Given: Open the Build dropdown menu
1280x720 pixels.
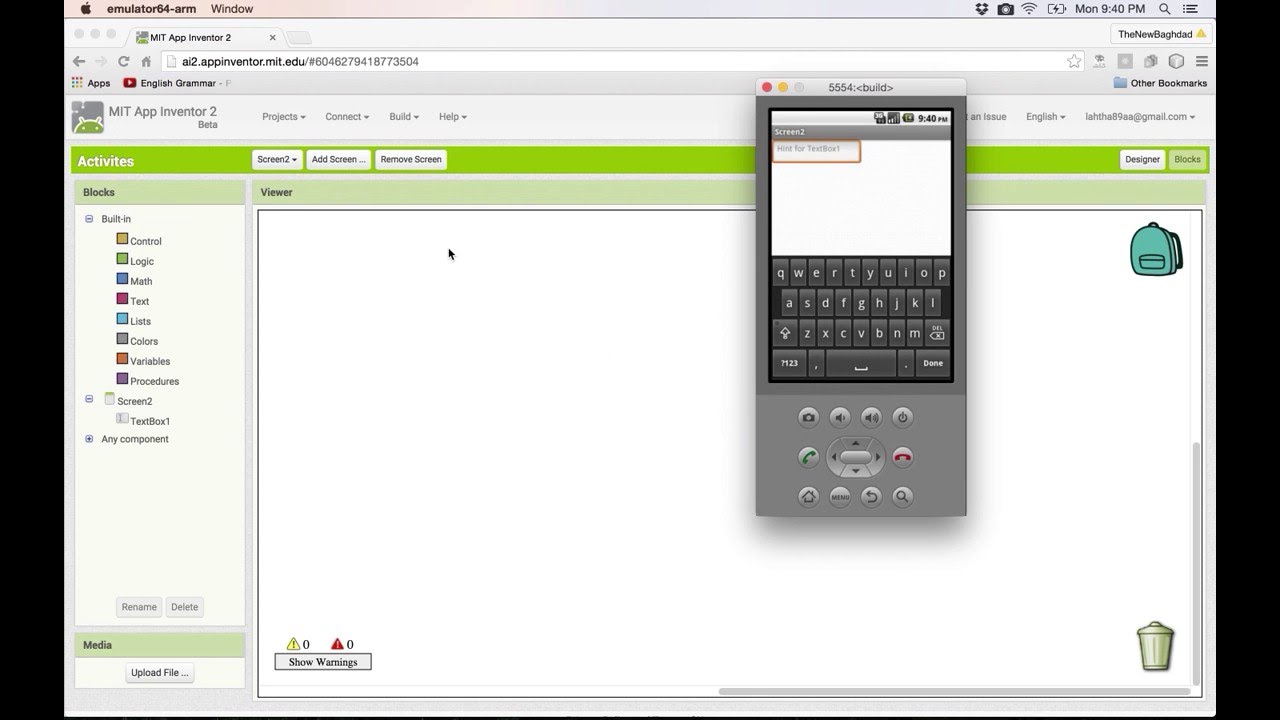Looking at the screenshot, I should [x=404, y=117].
